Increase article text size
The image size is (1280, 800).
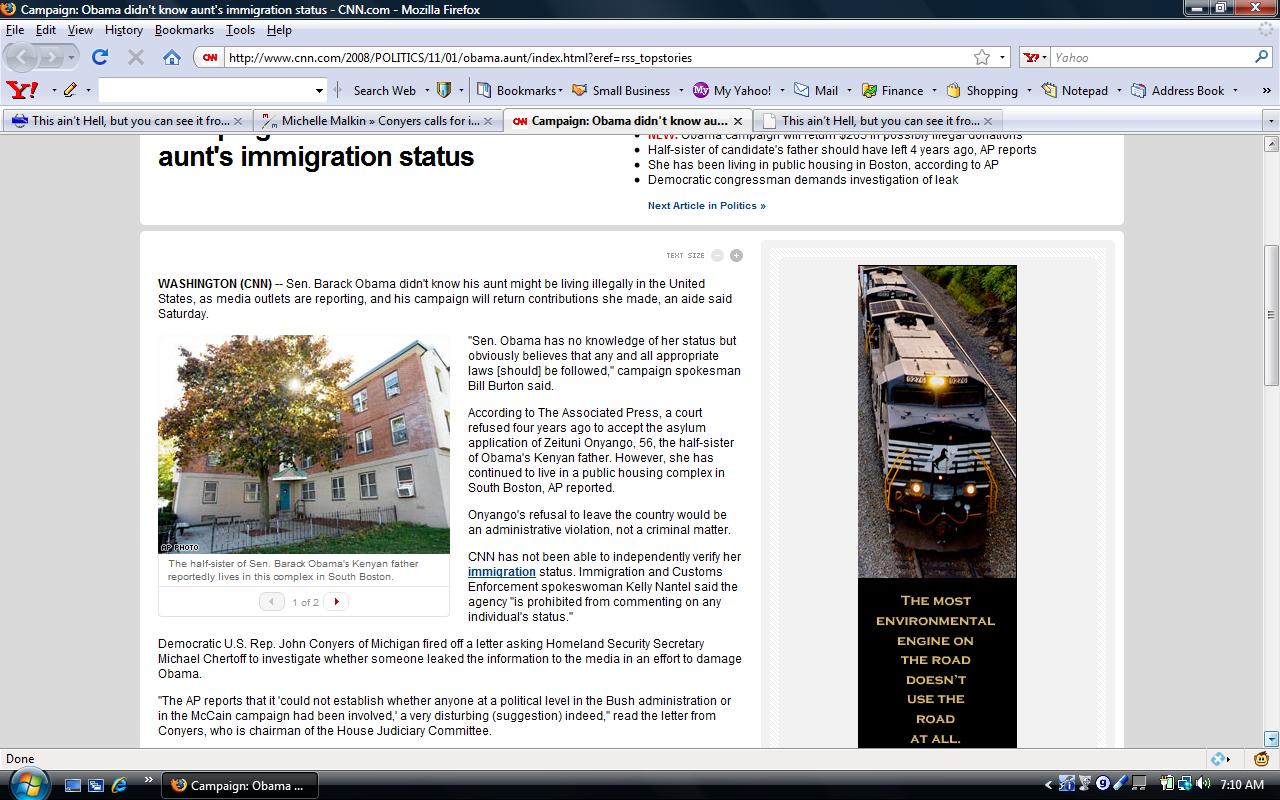tap(736, 256)
